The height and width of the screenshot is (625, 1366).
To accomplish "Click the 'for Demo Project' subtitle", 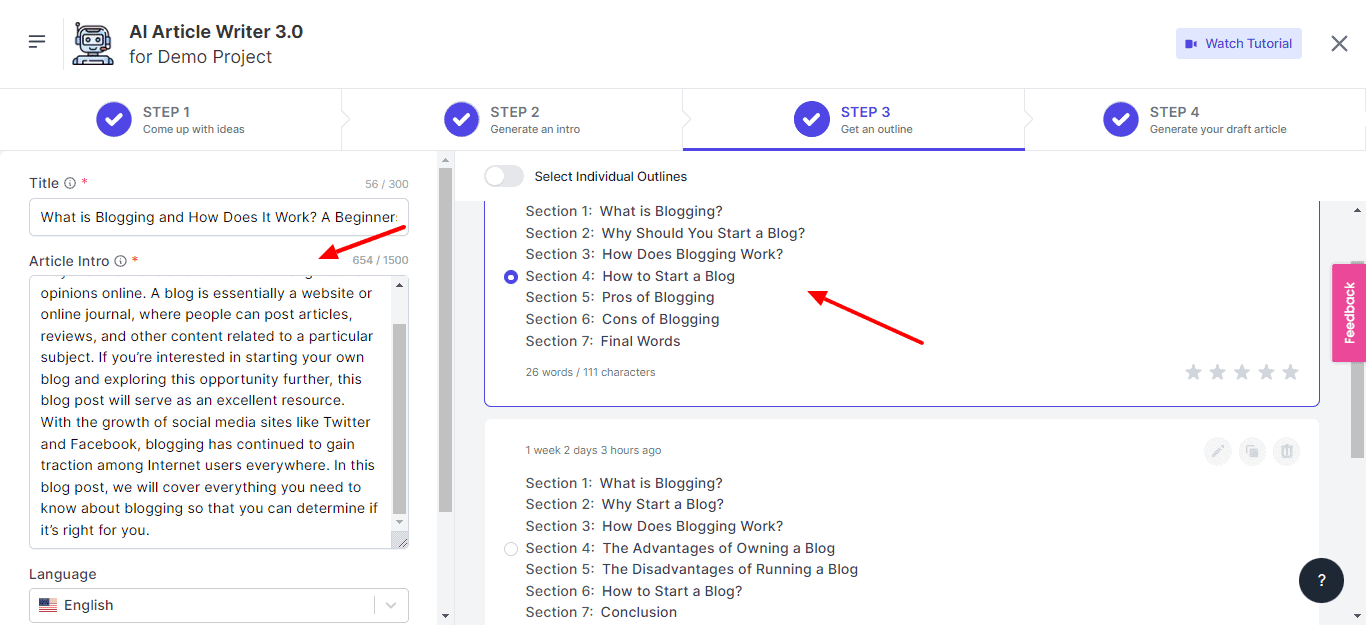I will coord(200,57).
